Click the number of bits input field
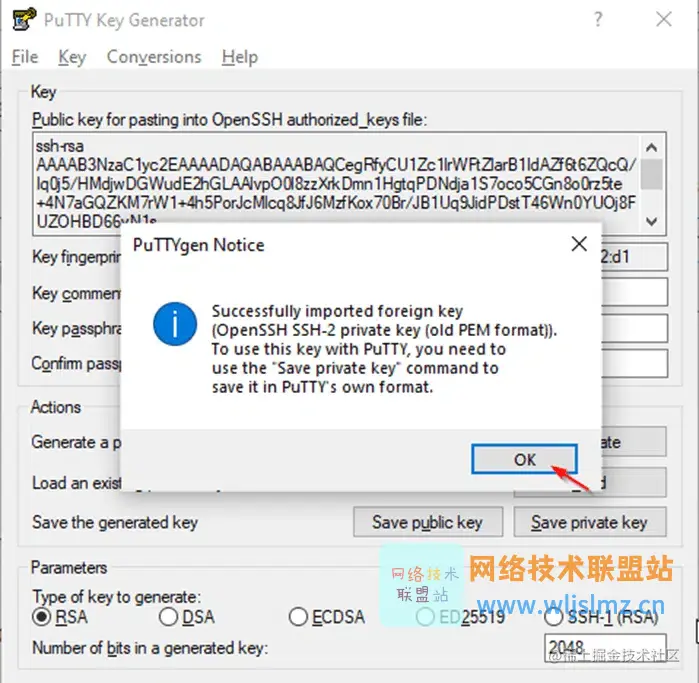 point(605,648)
